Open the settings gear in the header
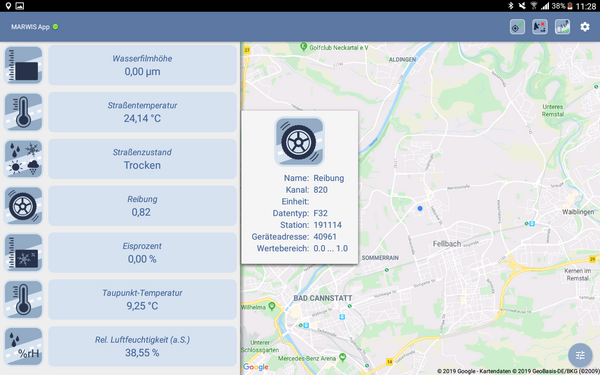600x375 pixels. pyautogui.click(x=585, y=27)
